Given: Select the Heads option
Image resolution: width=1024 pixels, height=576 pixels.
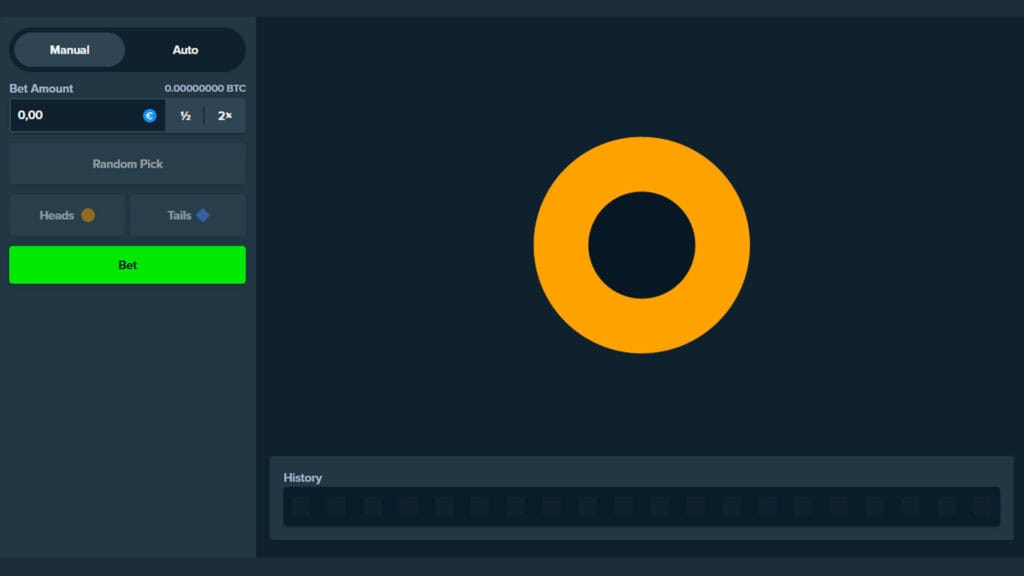Looking at the screenshot, I should point(67,215).
